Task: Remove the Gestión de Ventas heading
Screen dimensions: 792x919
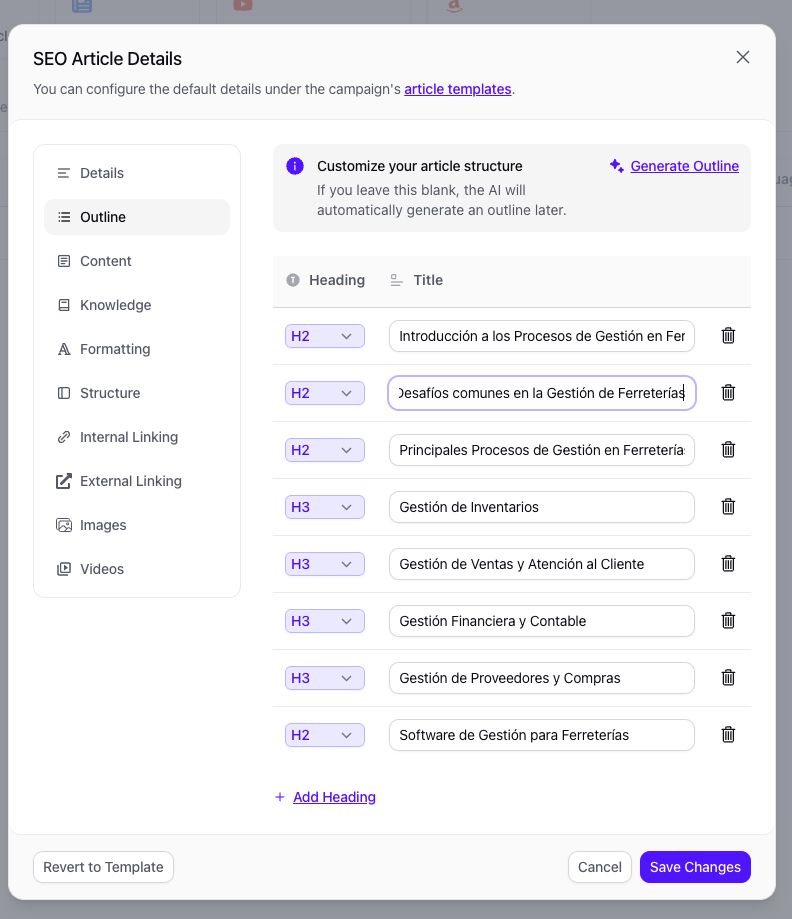Action: 728,564
